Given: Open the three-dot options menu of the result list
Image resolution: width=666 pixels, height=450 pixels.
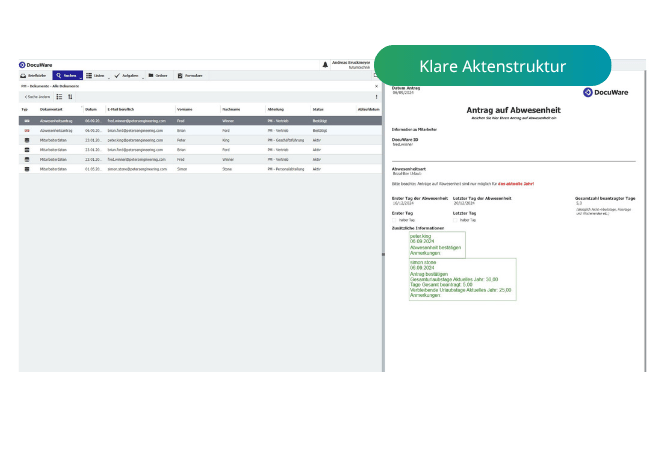Looking at the screenshot, I should coord(376,97).
